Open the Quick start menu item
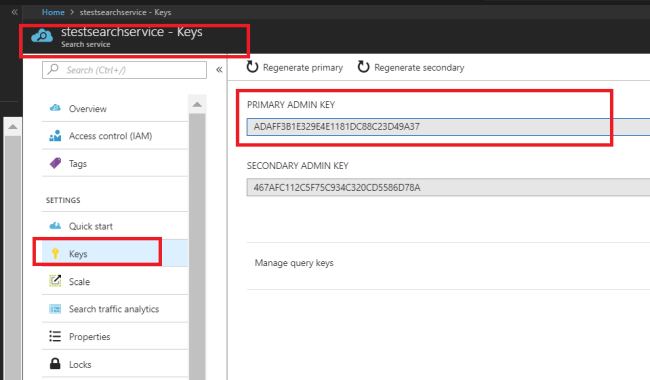 pyautogui.click(x=115, y=226)
